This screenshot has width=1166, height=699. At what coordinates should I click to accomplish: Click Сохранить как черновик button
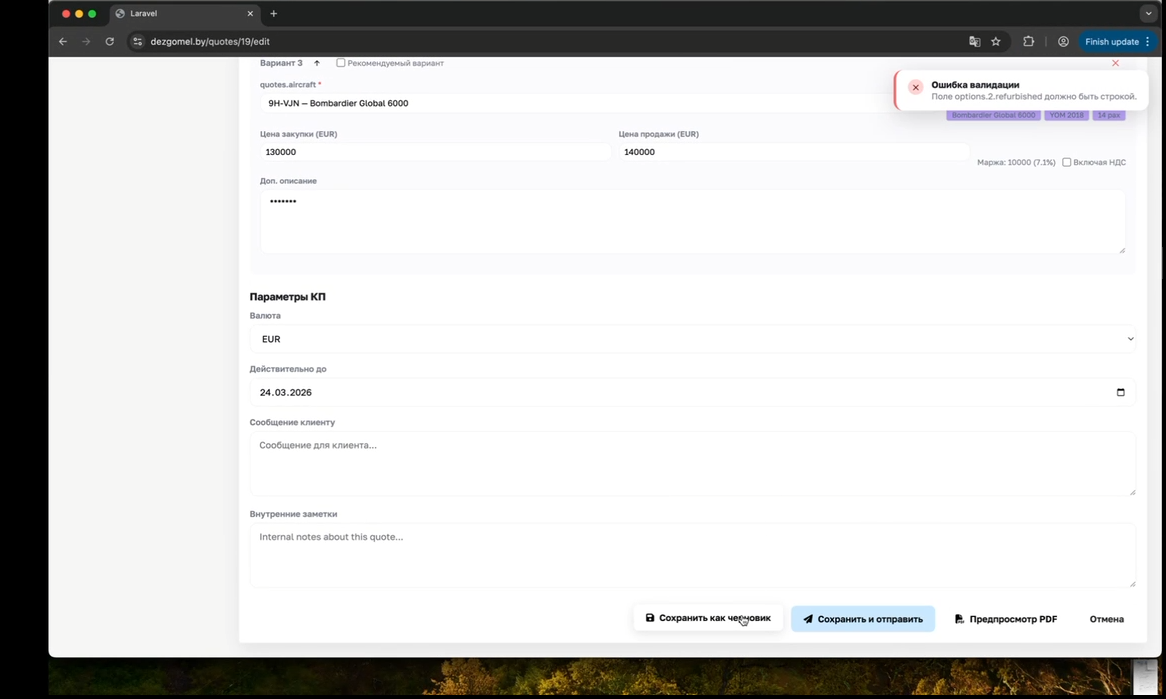[x=708, y=618]
